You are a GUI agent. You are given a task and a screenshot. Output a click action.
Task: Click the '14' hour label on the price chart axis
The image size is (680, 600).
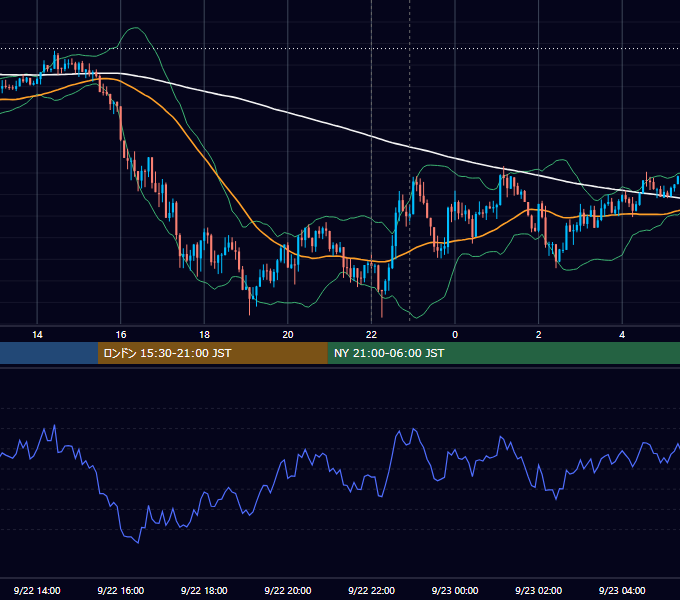(37, 335)
